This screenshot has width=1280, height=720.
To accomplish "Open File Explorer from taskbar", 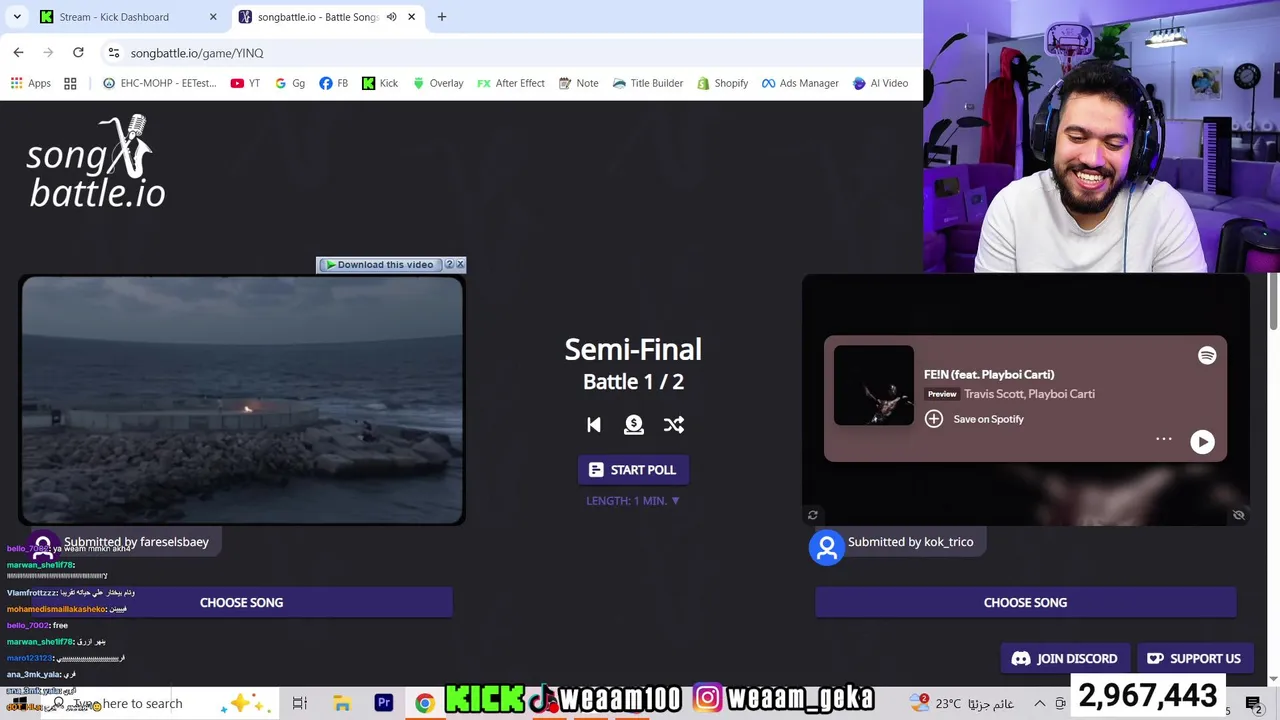I will point(342,703).
